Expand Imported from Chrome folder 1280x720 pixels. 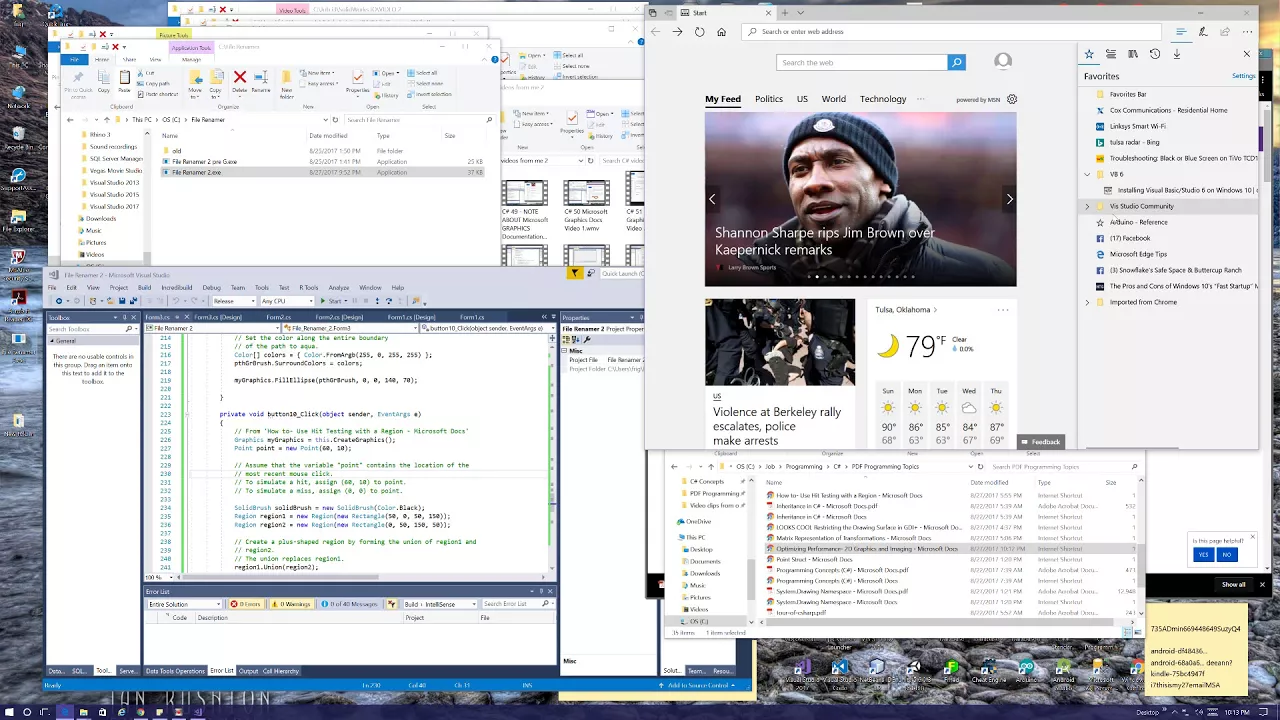pyautogui.click(x=1088, y=302)
